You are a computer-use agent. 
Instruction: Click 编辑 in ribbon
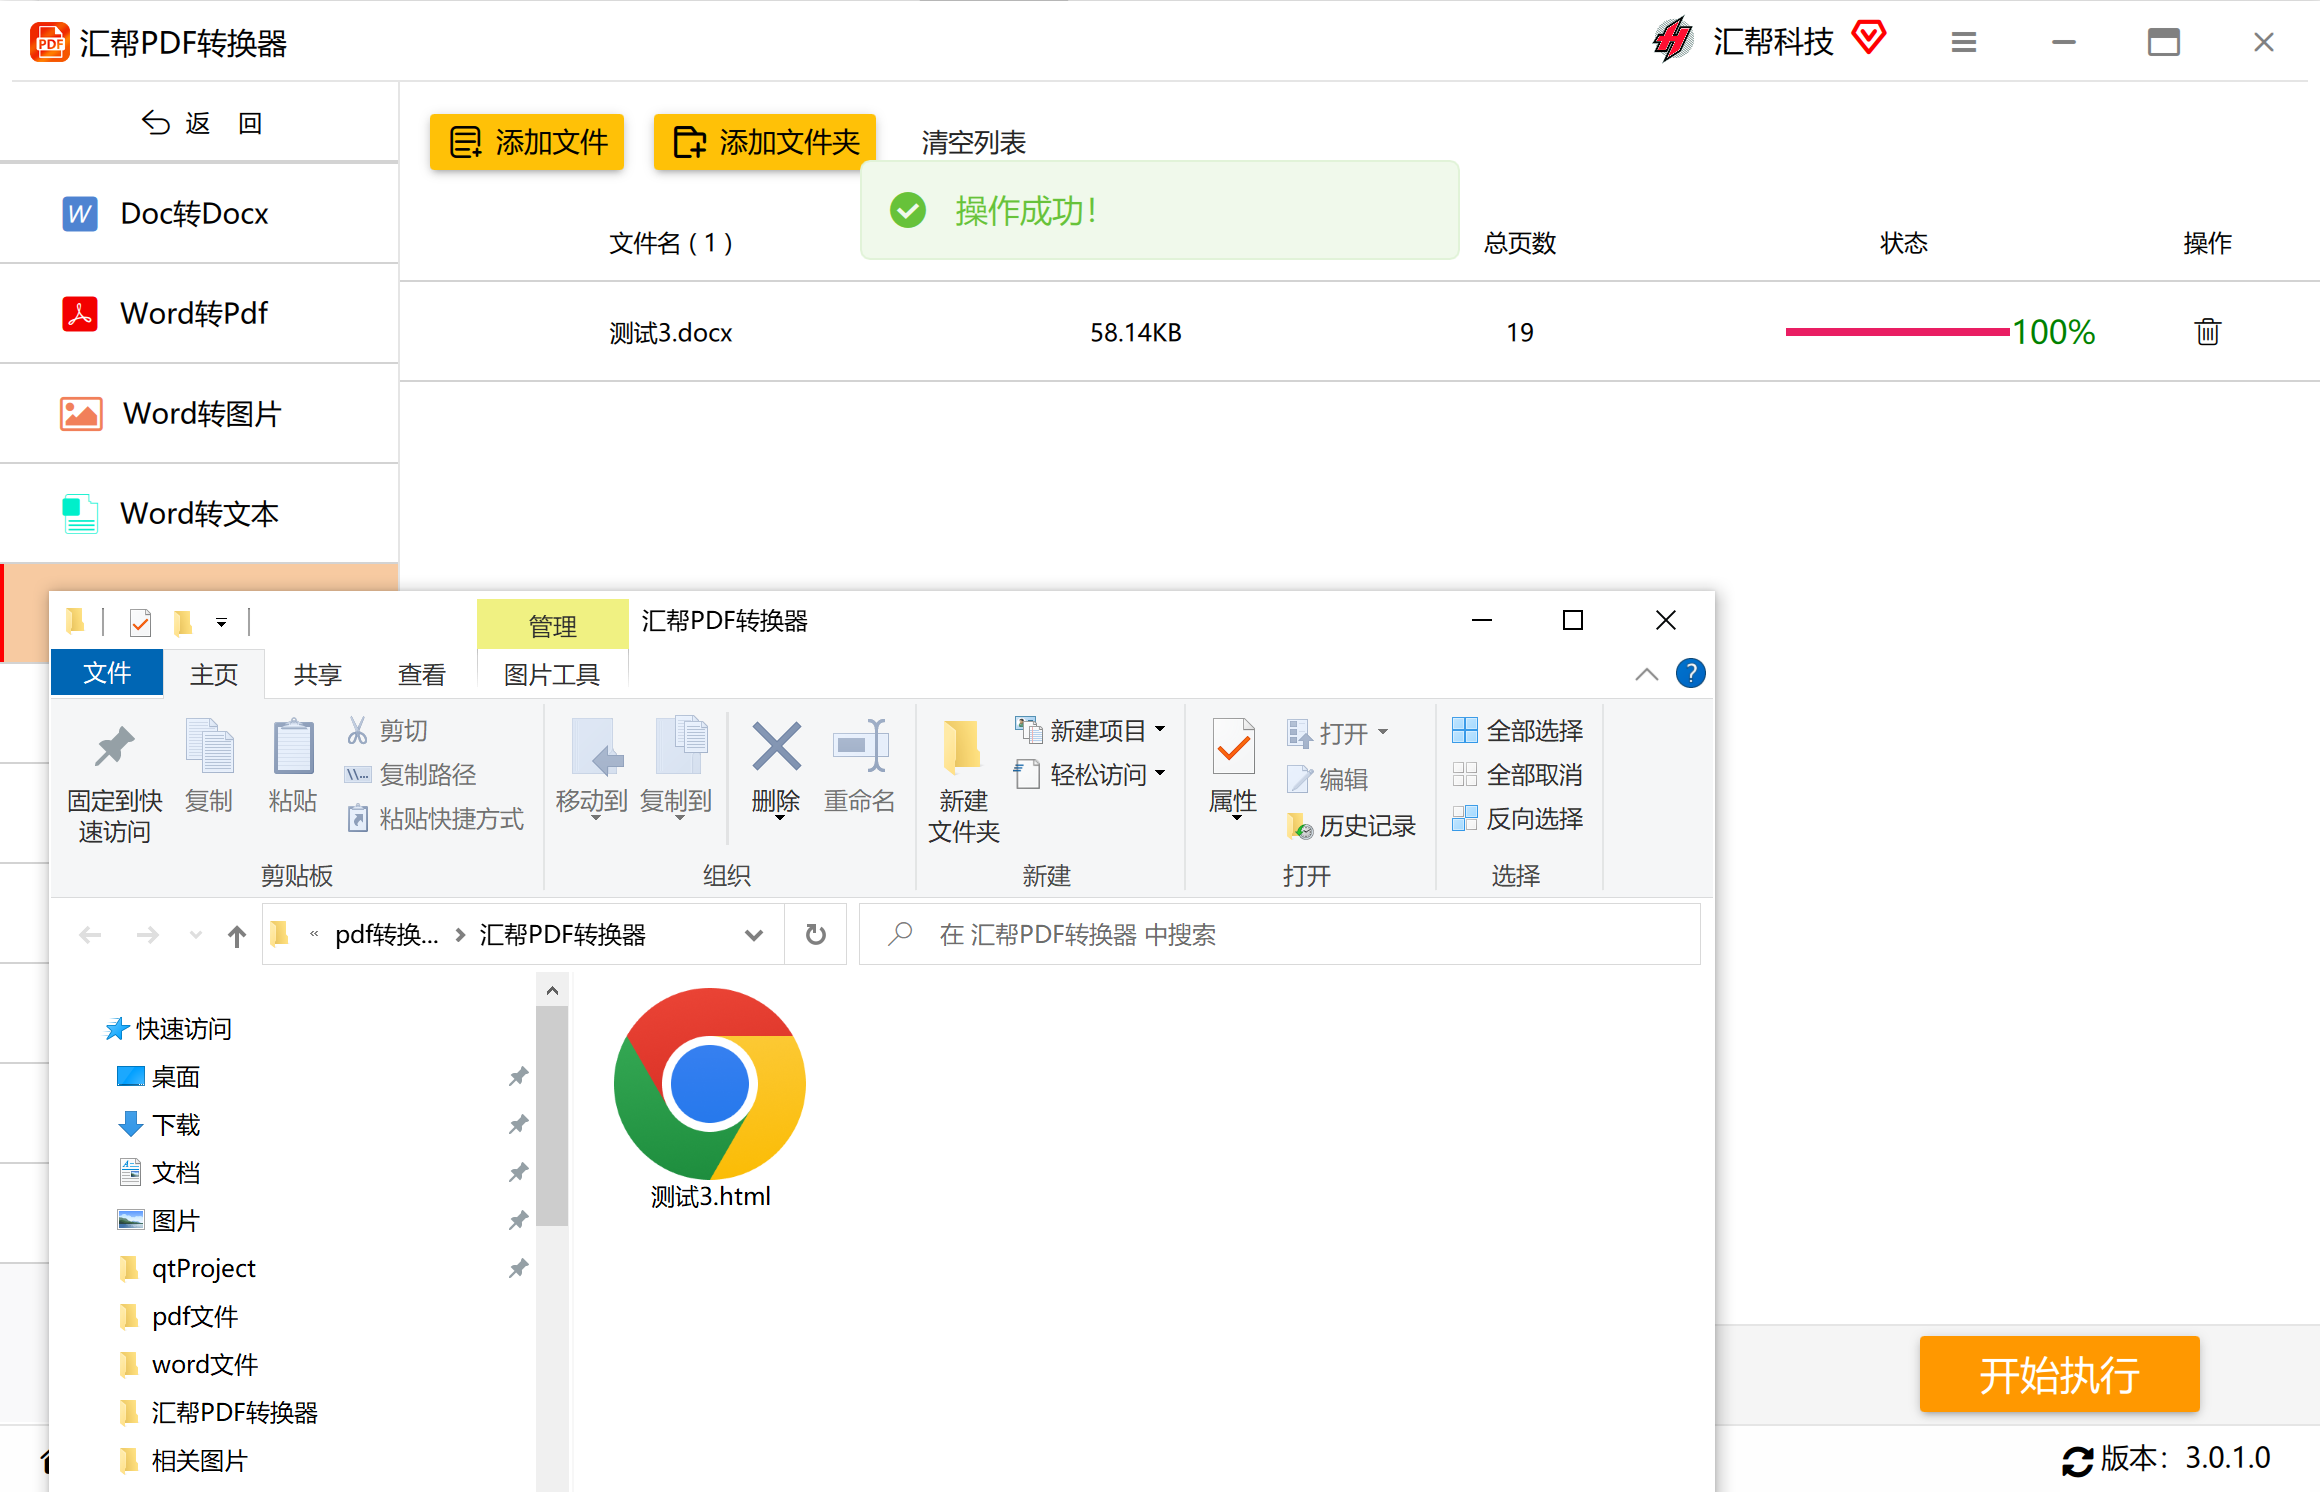tap(1328, 779)
